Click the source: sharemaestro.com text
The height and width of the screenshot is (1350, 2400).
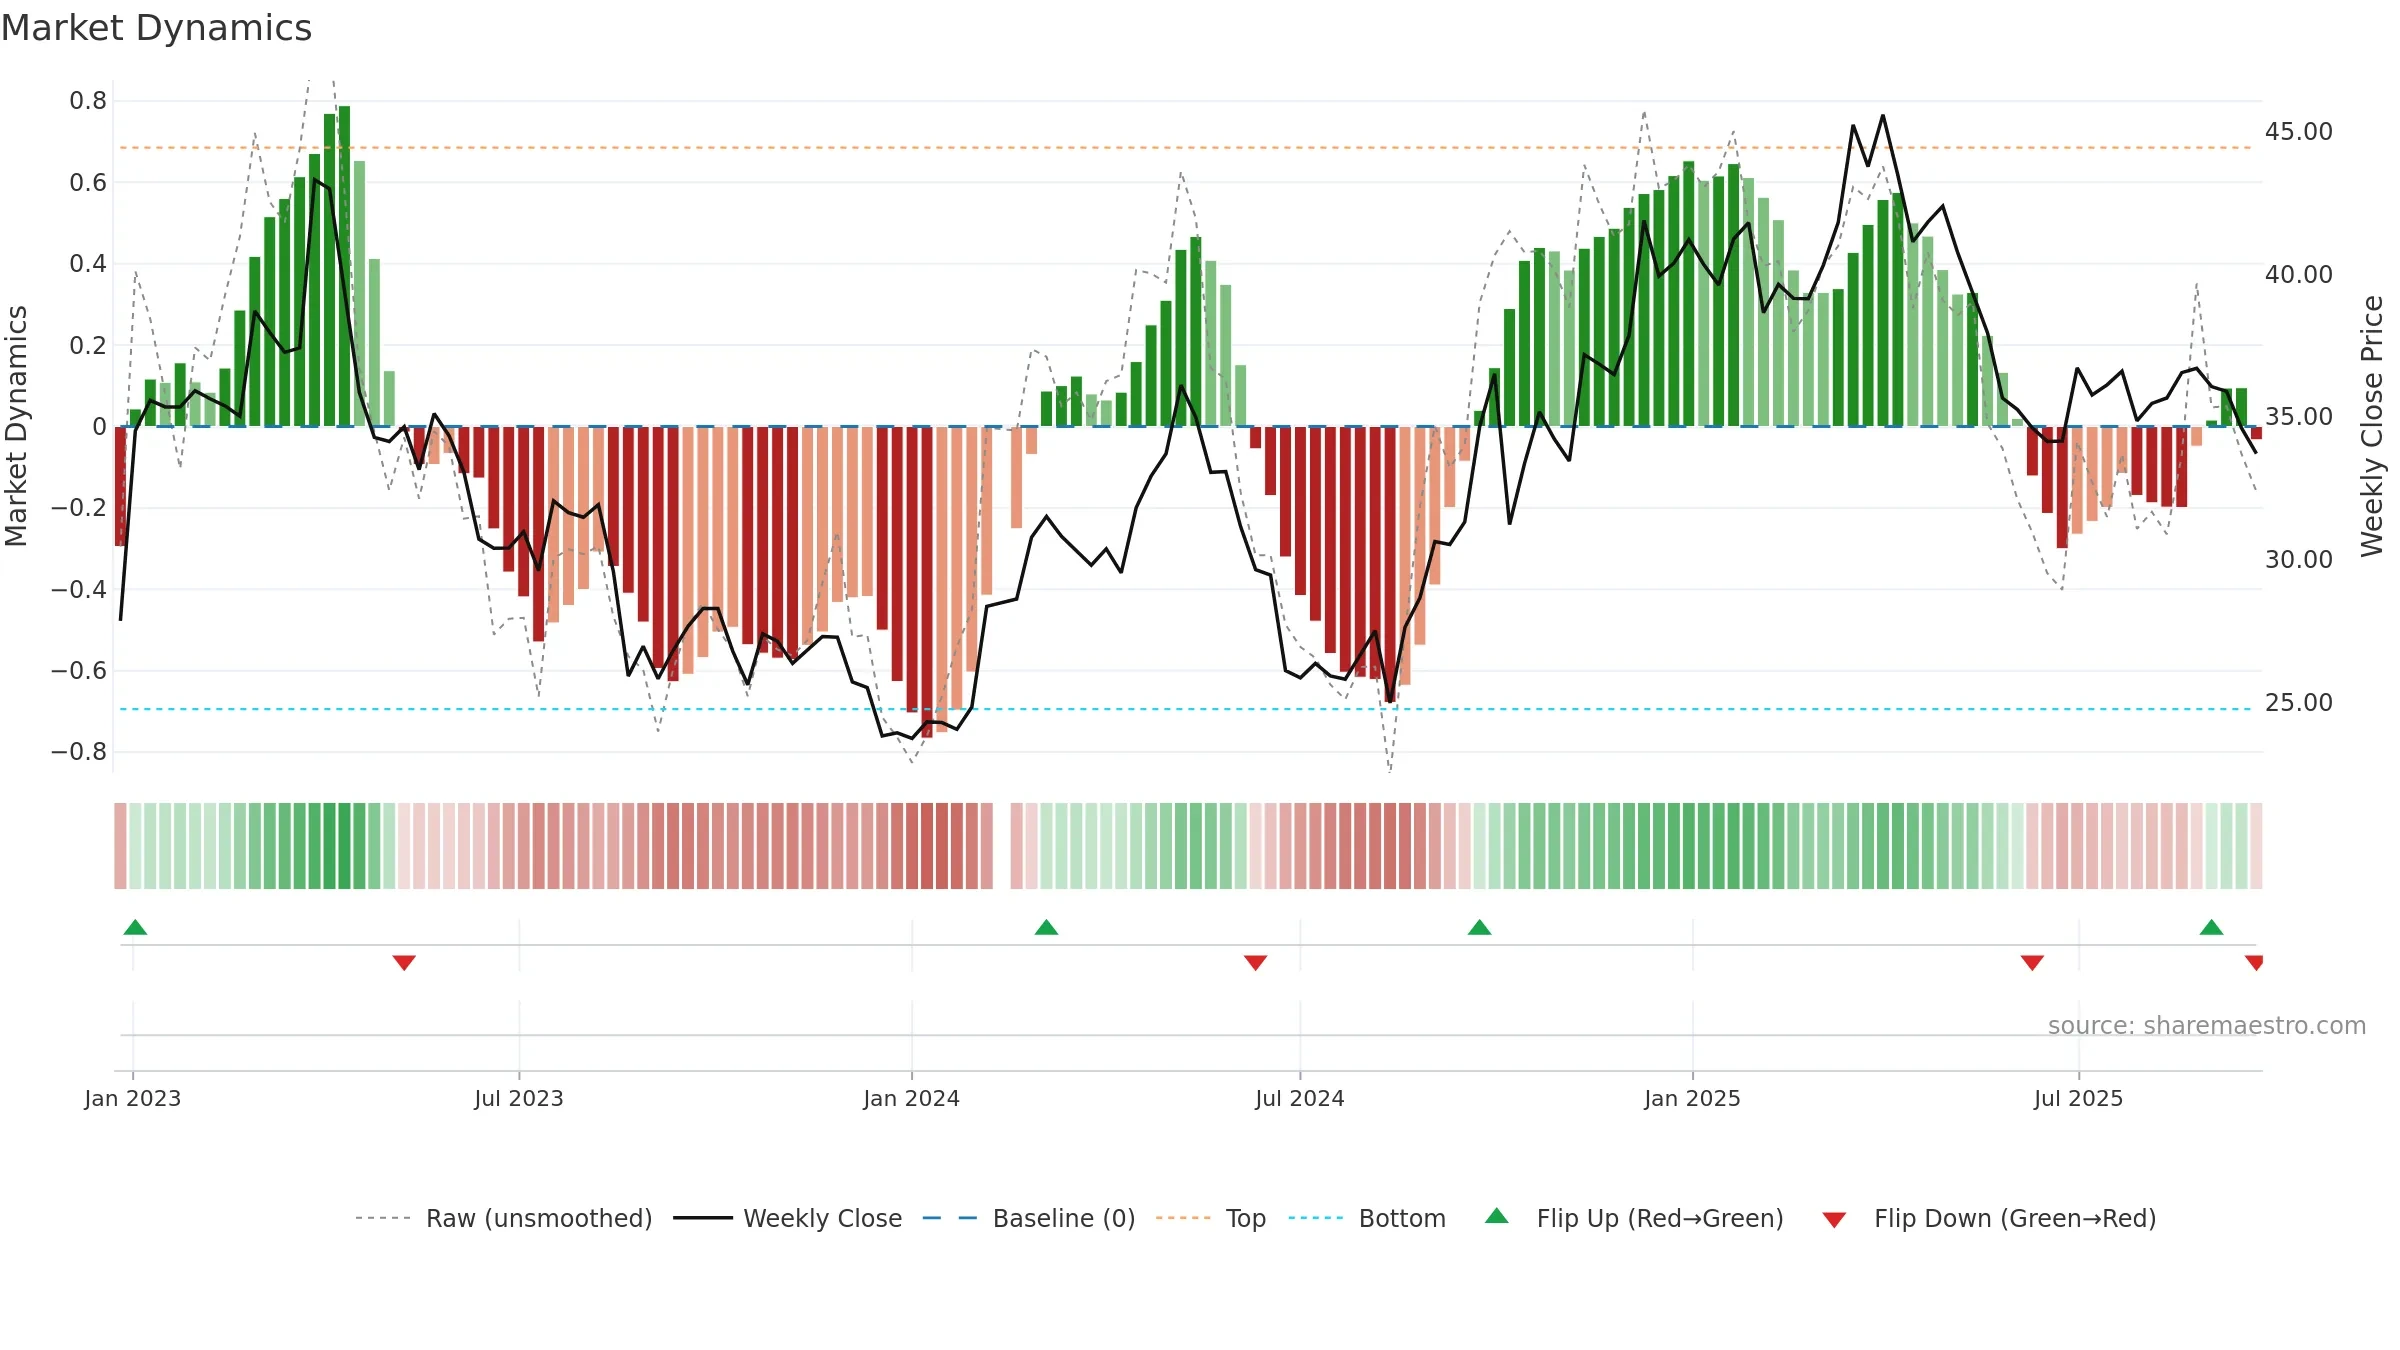[x=2207, y=1025]
